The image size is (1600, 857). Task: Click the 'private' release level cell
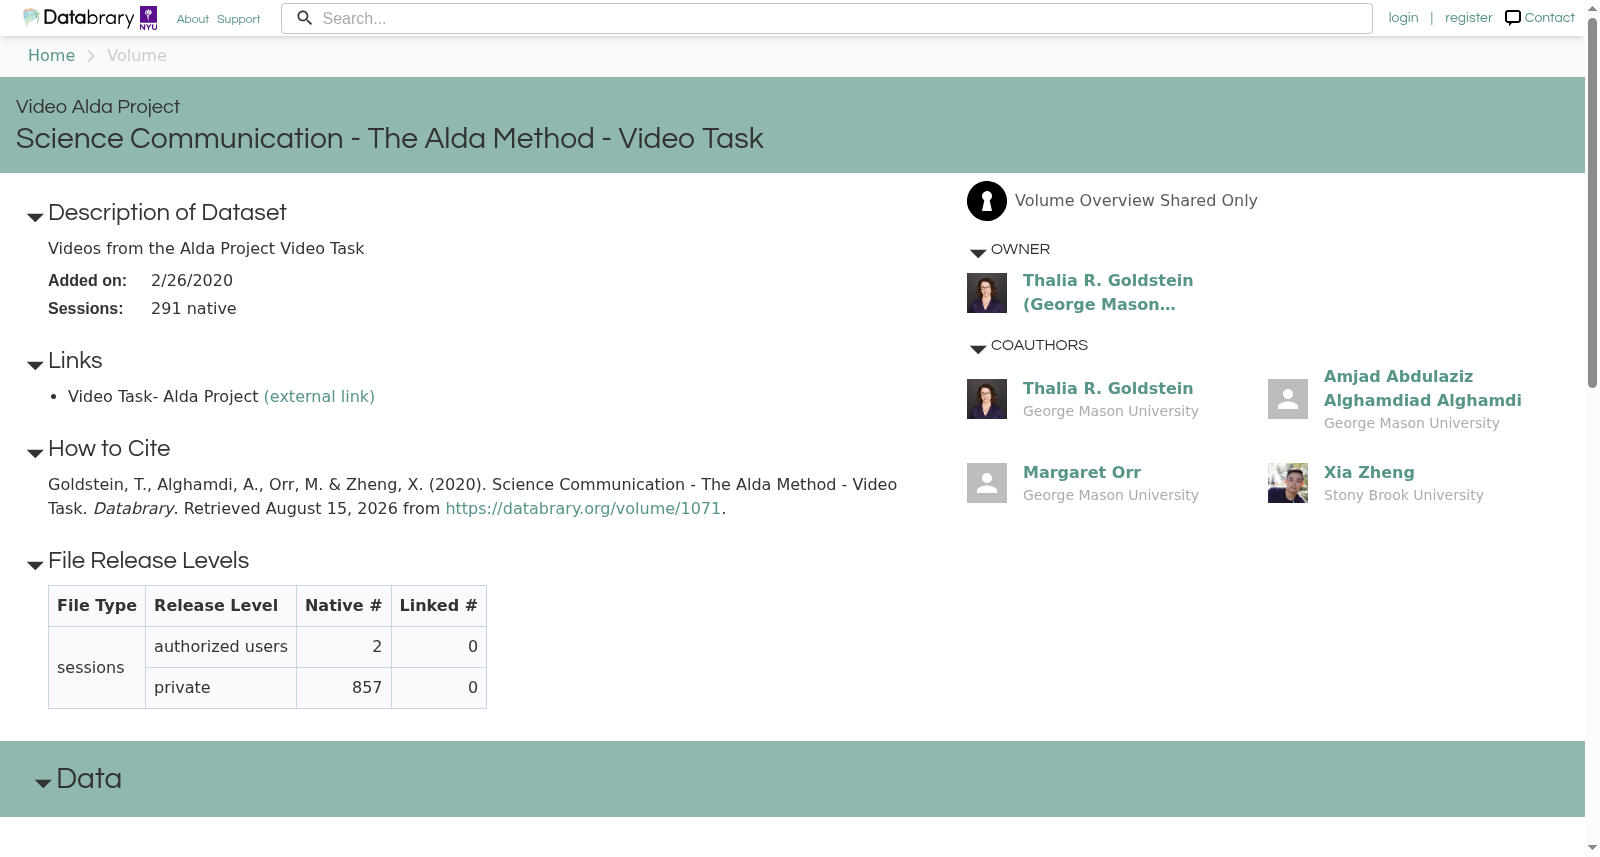coord(221,688)
